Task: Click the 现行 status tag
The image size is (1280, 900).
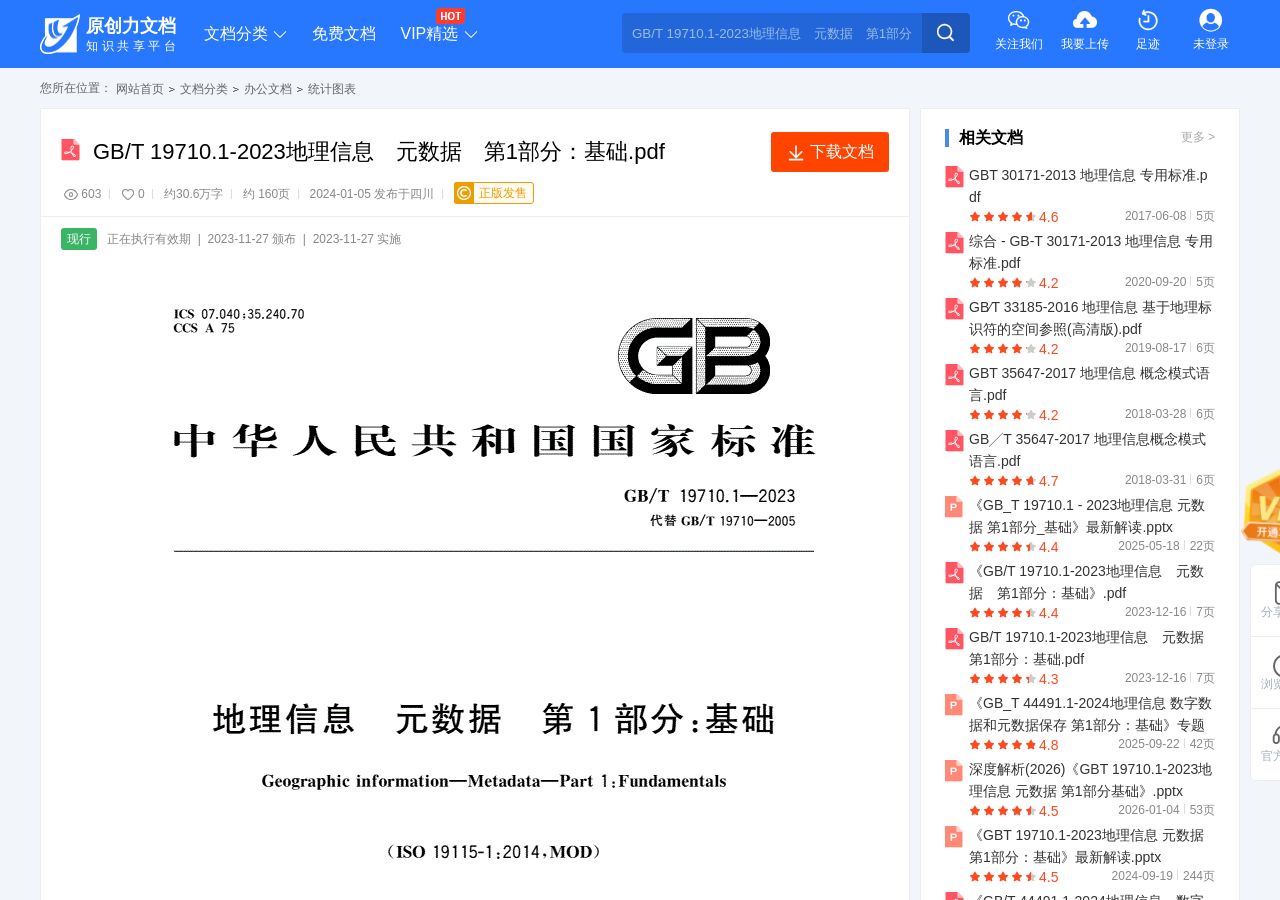Action: [x=79, y=239]
